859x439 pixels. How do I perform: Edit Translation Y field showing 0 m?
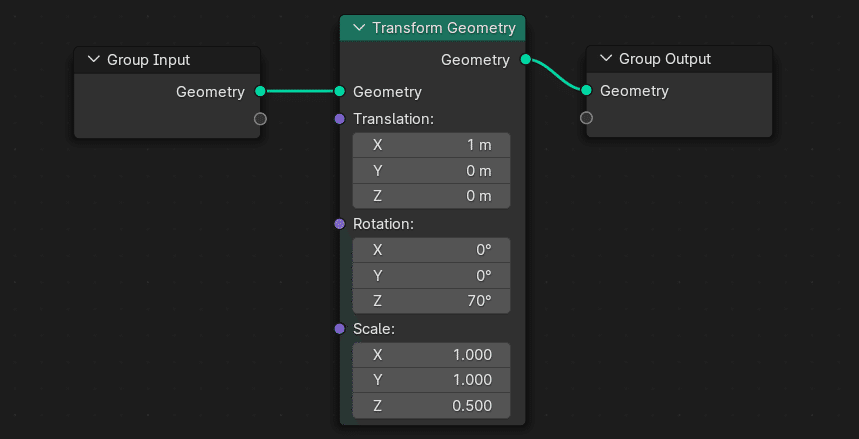431,171
